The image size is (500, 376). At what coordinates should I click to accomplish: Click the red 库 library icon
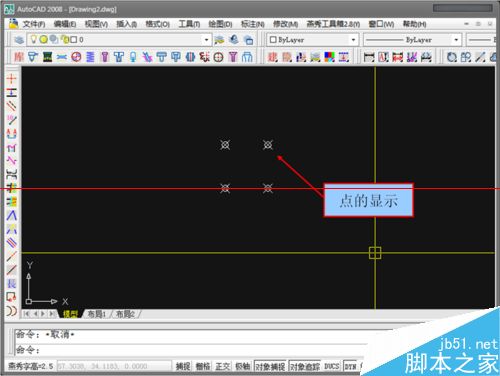19,57
